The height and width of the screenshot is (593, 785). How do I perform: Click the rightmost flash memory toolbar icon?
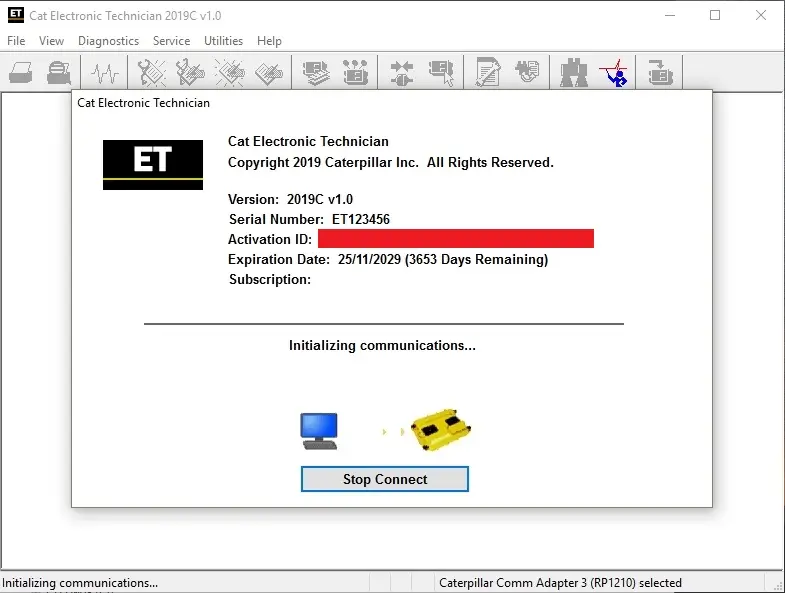pyautogui.click(x=660, y=73)
